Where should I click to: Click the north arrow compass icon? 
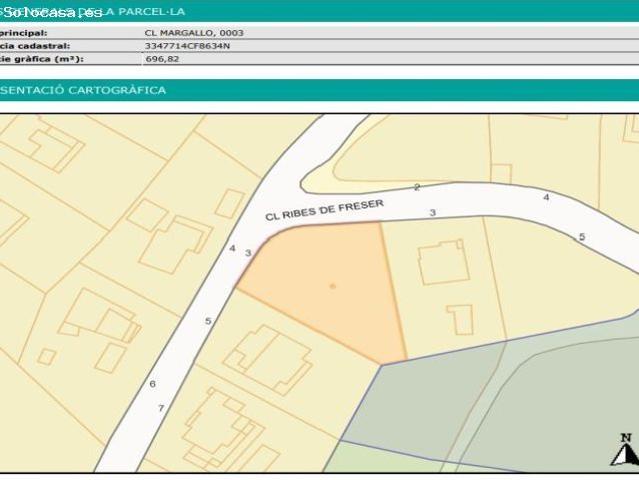click(625, 451)
